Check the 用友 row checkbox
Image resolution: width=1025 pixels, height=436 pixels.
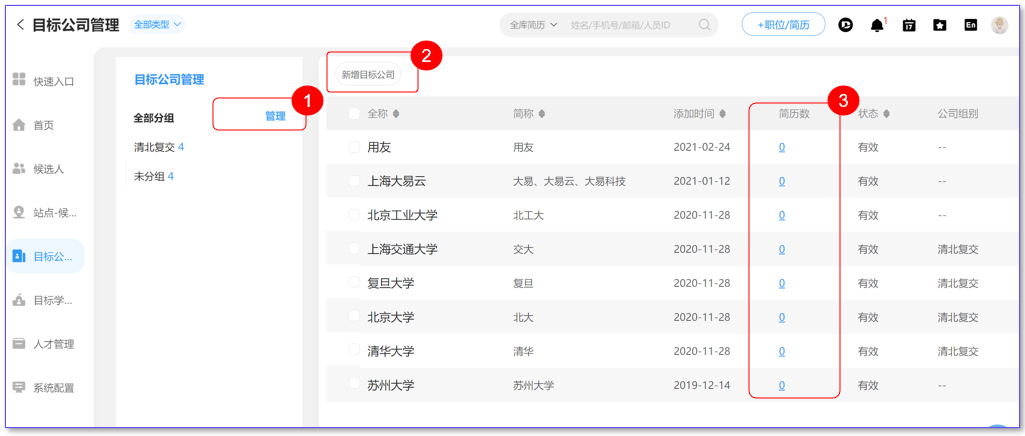354,146
